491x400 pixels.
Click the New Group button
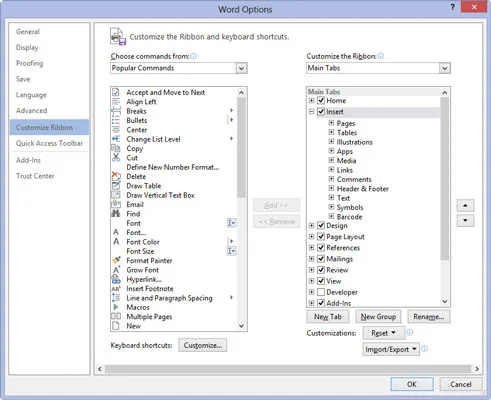(x=378, y=317)
